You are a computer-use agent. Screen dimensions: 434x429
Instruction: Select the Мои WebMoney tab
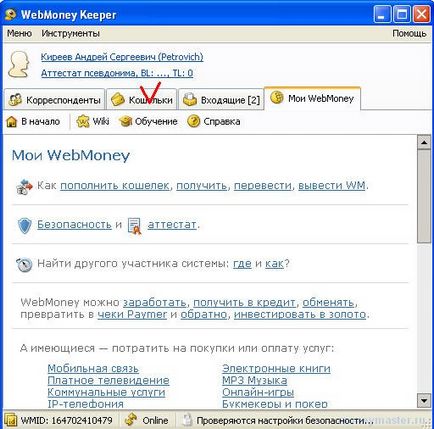[312, 98]
